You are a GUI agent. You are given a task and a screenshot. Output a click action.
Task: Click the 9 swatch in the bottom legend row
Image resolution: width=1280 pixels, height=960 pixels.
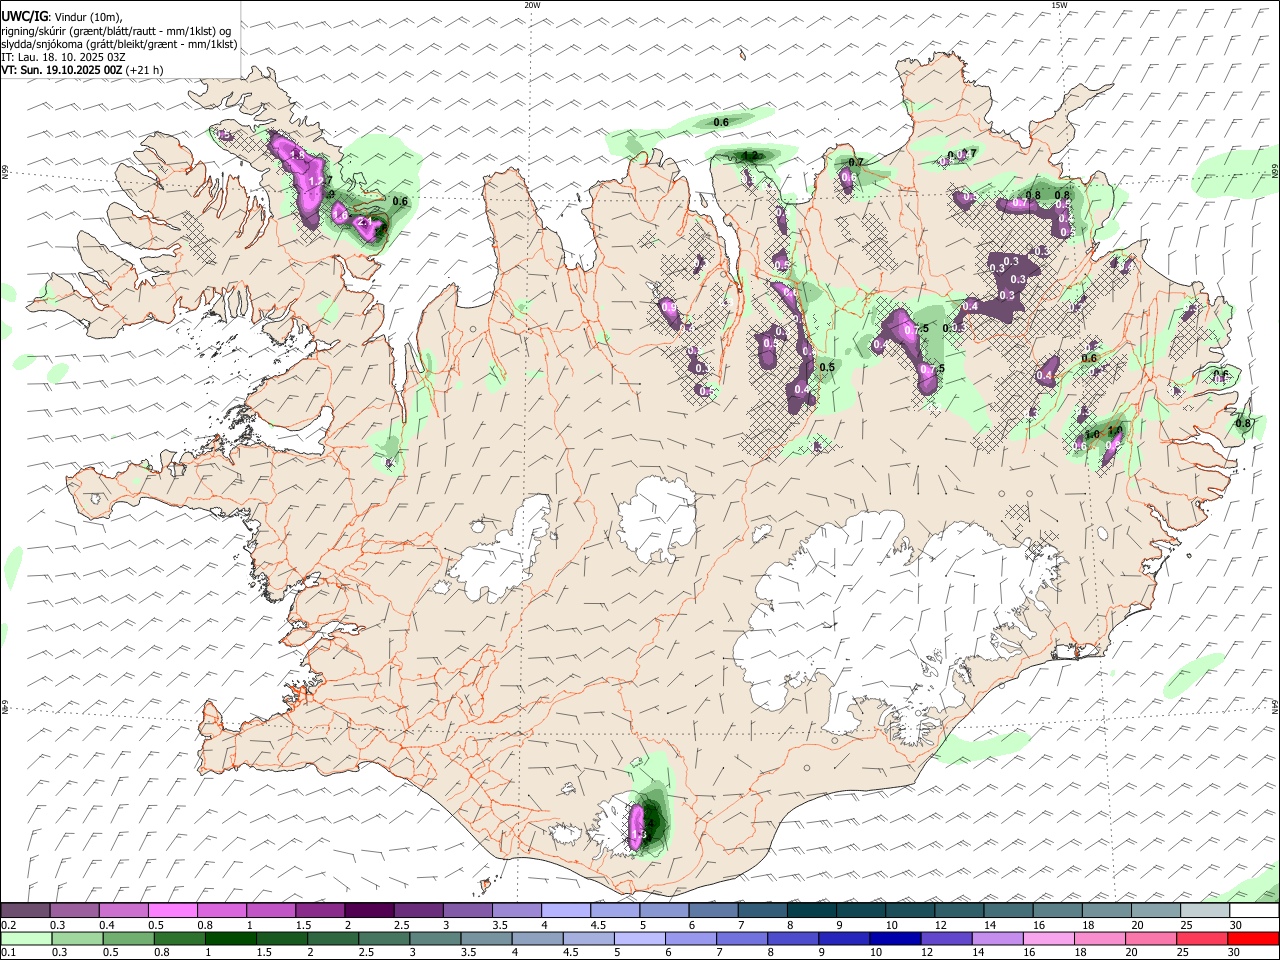click(844, 938)
